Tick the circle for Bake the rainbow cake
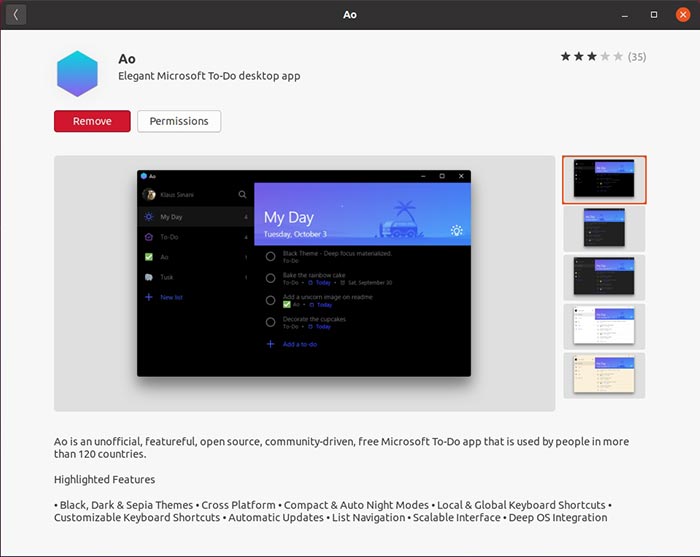The height and width of the screenshot is (557, 700). point(270,278)
